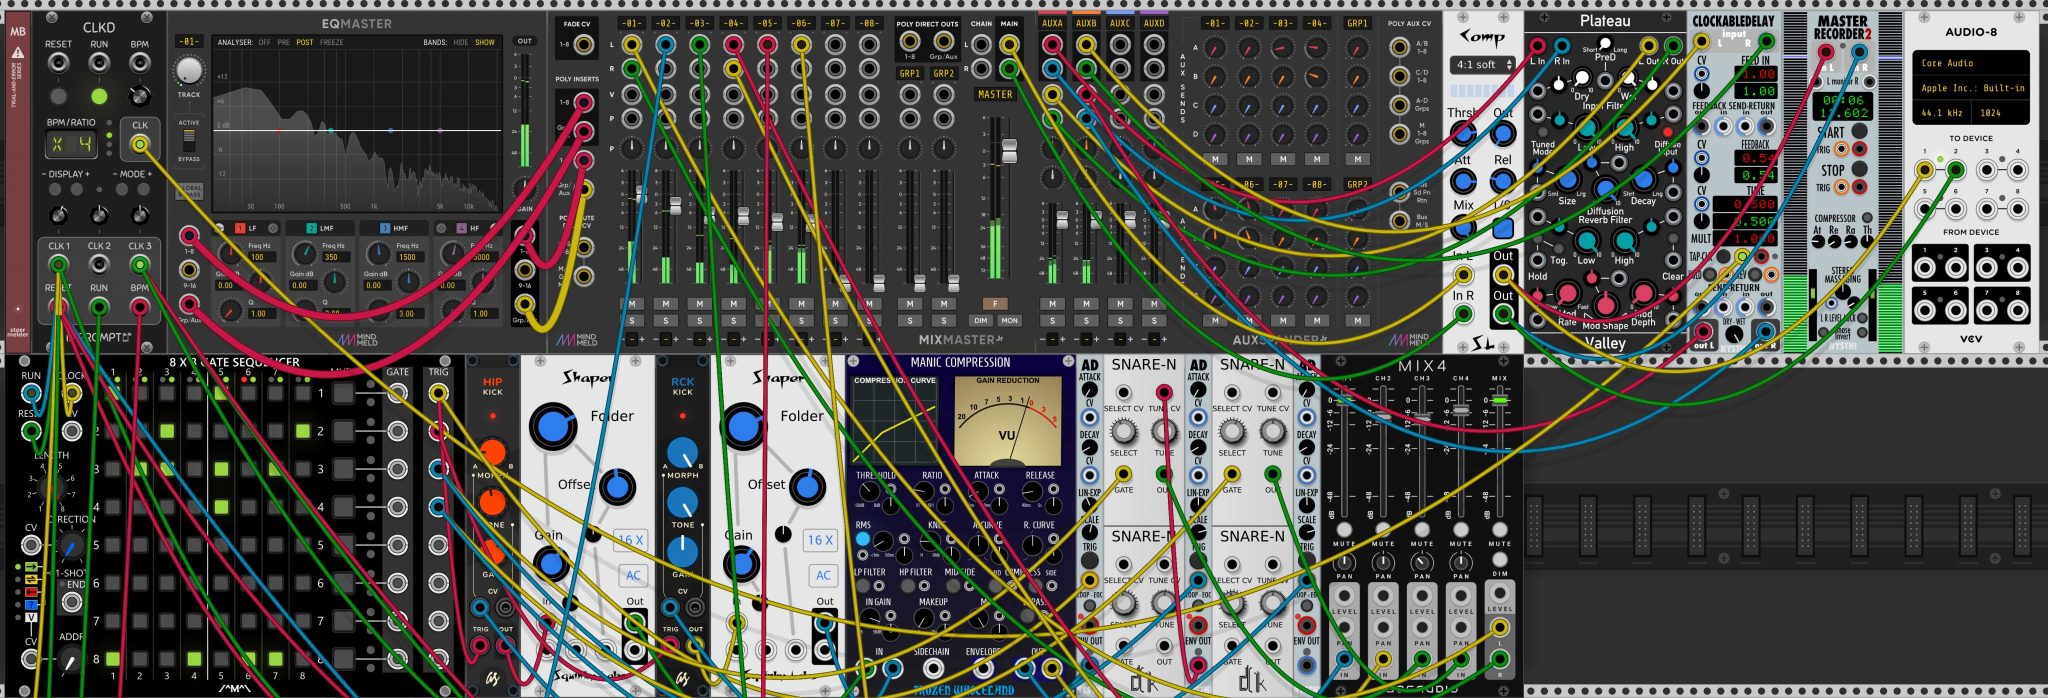
Task: Solo MixMaster track -02- with its S button
Action: coord(666,321)
